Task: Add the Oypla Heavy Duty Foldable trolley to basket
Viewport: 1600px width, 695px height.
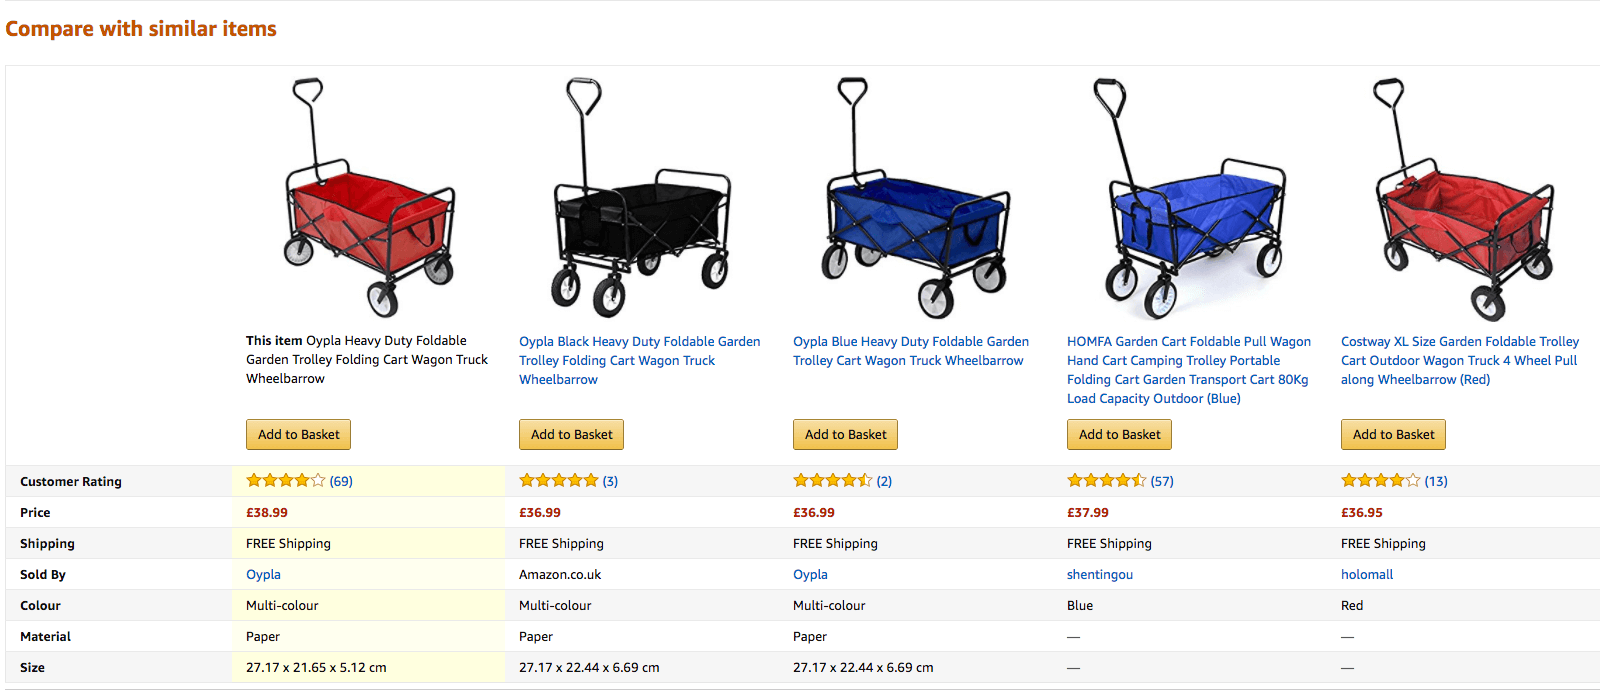Action: [x=298, y=434]
